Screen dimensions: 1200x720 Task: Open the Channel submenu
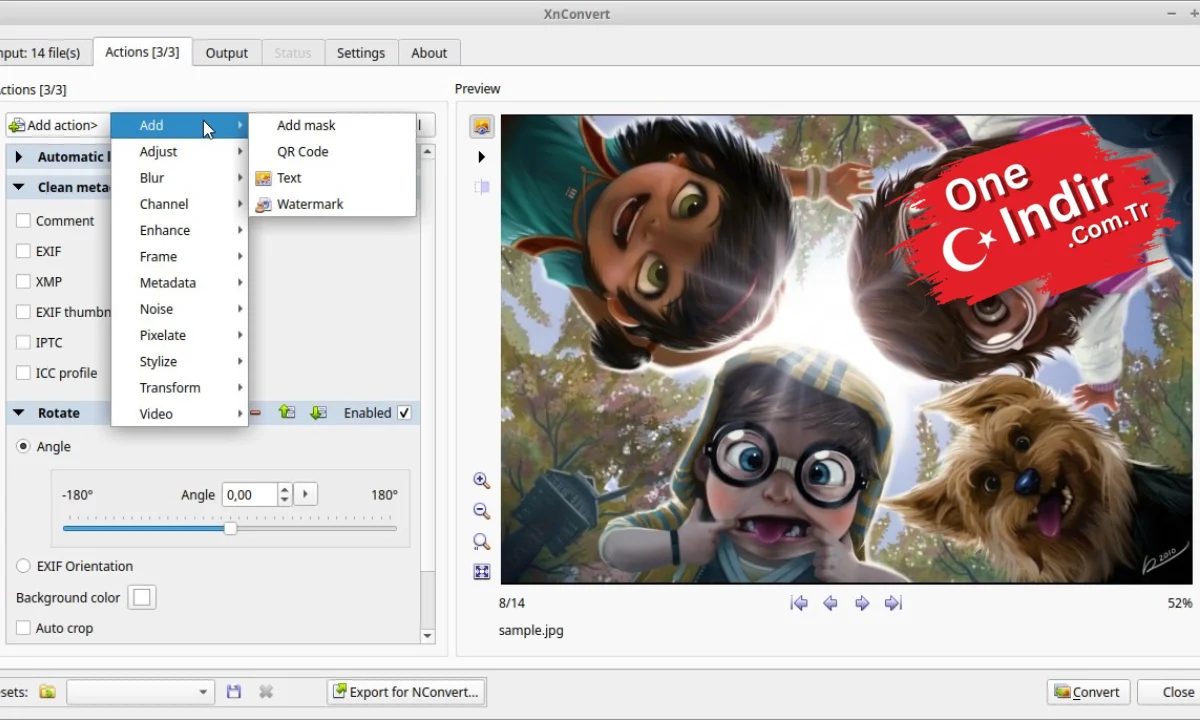coord(180,204)
